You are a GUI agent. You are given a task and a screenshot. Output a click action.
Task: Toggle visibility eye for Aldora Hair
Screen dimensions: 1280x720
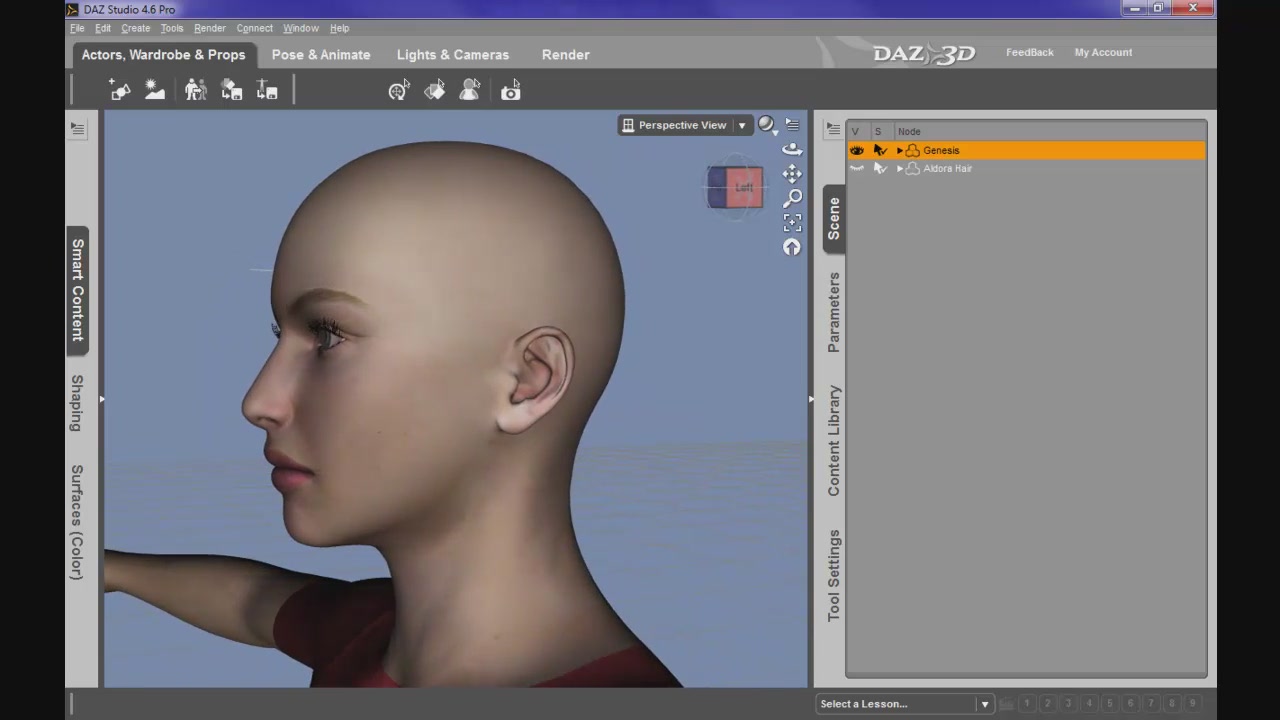click(856, 168)
